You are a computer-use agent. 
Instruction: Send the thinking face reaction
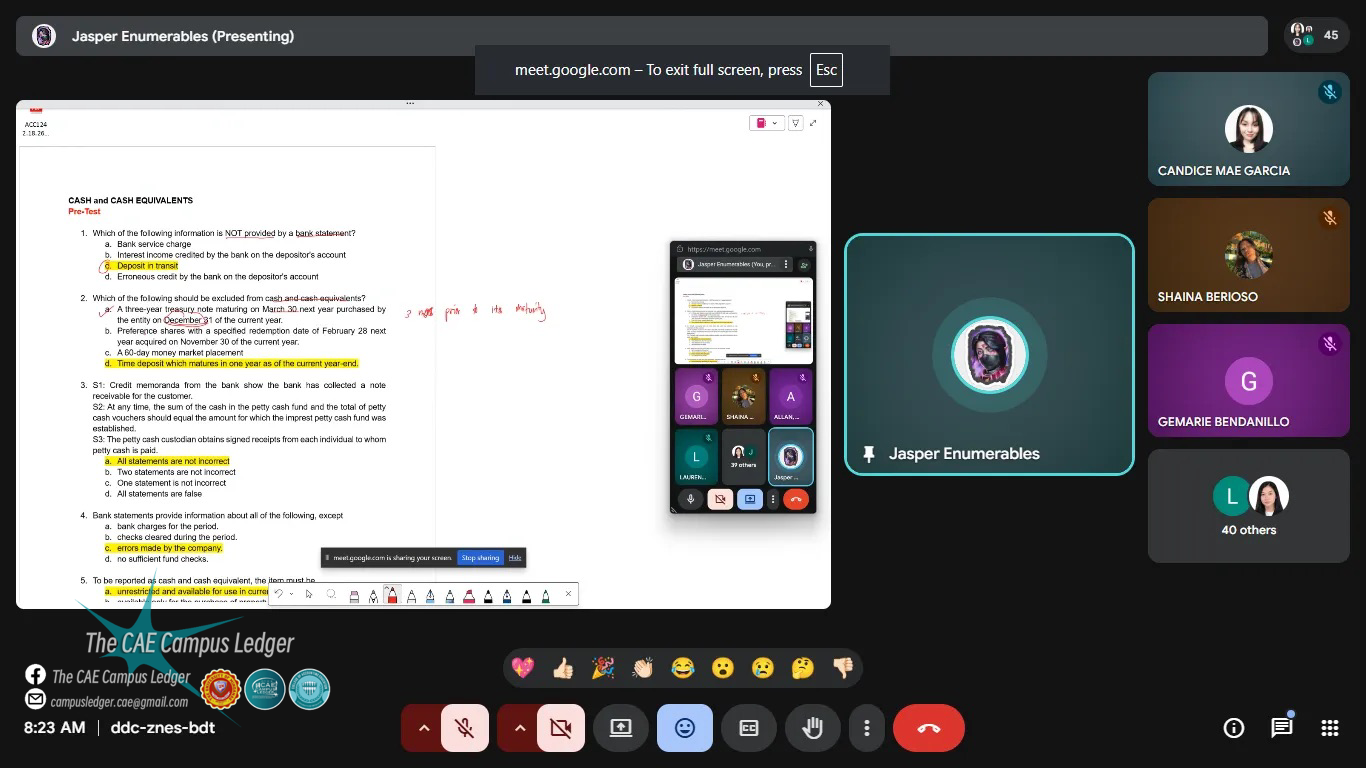click(803, 668)
